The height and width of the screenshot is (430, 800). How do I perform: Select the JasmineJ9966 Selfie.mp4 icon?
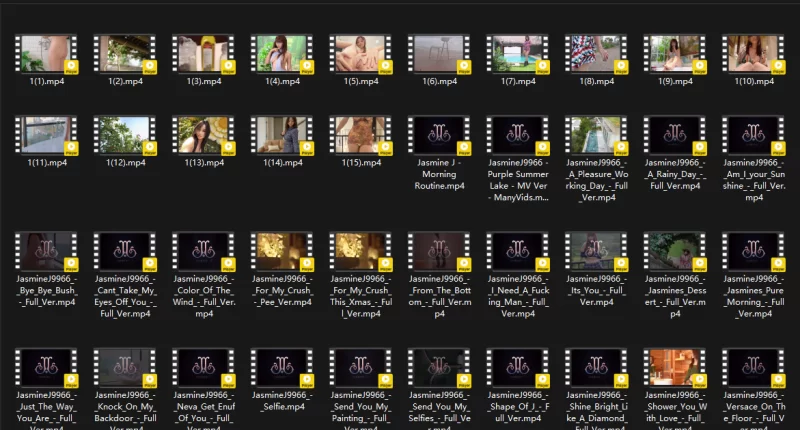coord(282,368)
